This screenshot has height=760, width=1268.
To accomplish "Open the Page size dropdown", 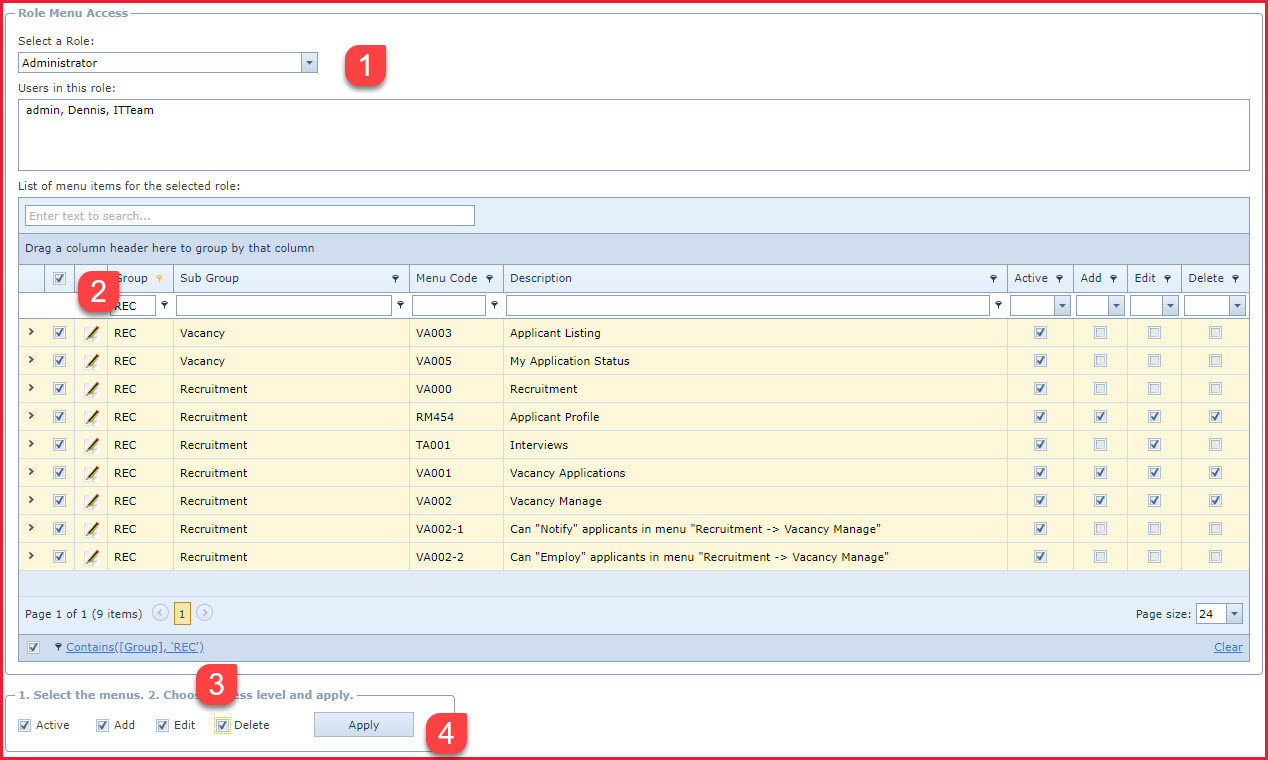I will 1234,614.
